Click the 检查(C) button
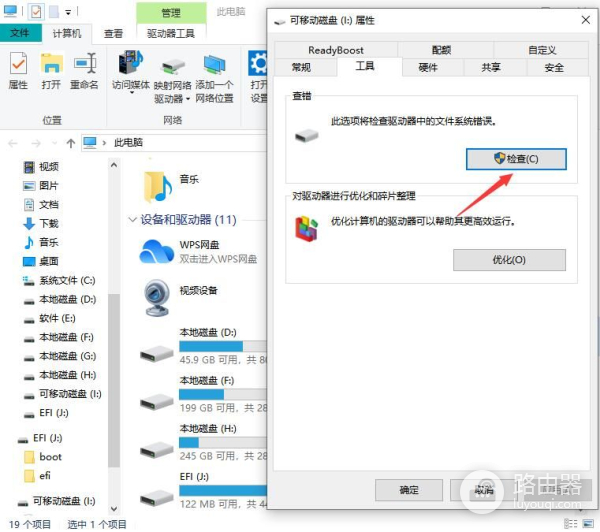The height and width of the screenshot is (532, 600). click(x=516, y=159)
